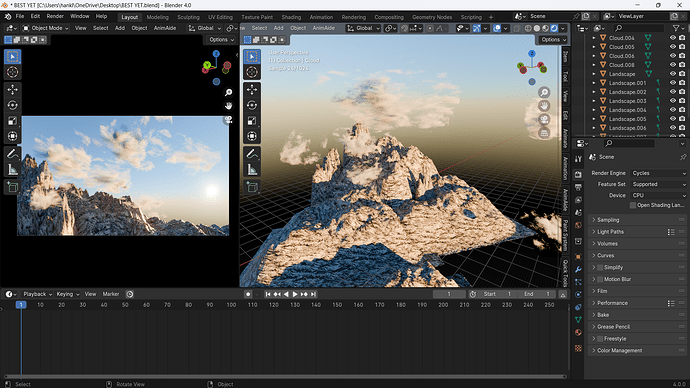The image size is (690, 388).
Task: Select the Annotate tool in left viewport
Action: coord(12,154)
